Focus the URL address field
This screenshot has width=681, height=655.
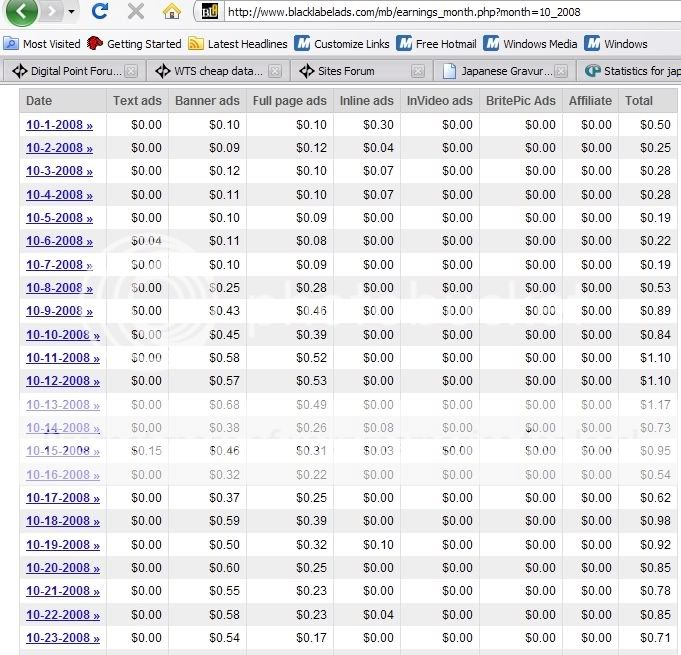pyautogui.click(x=452, y=12)
